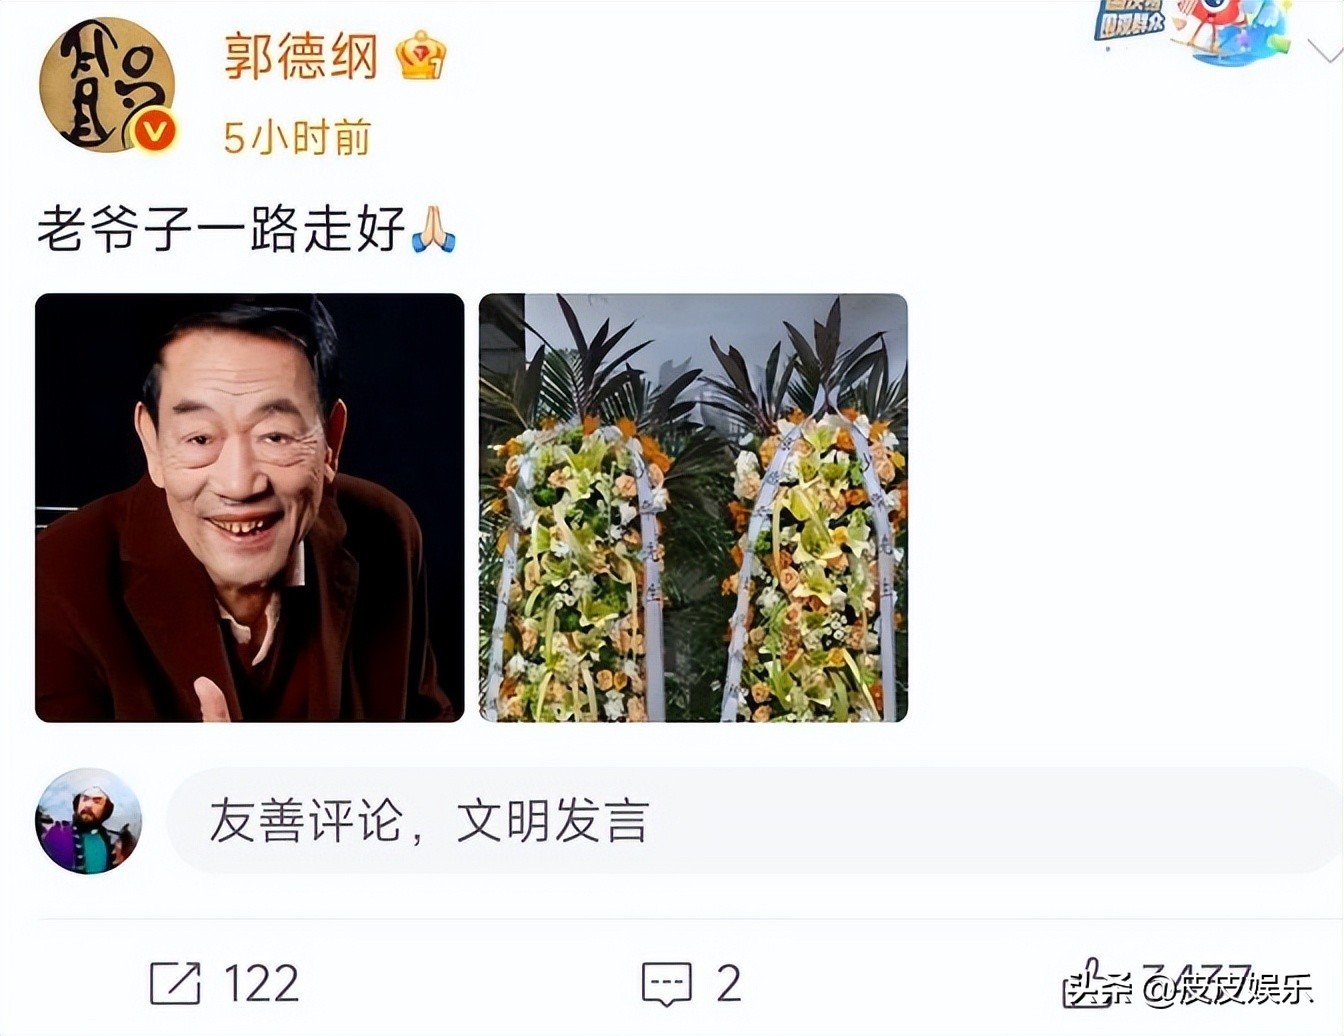Expand the post options chevron

tap(1325, 50)
